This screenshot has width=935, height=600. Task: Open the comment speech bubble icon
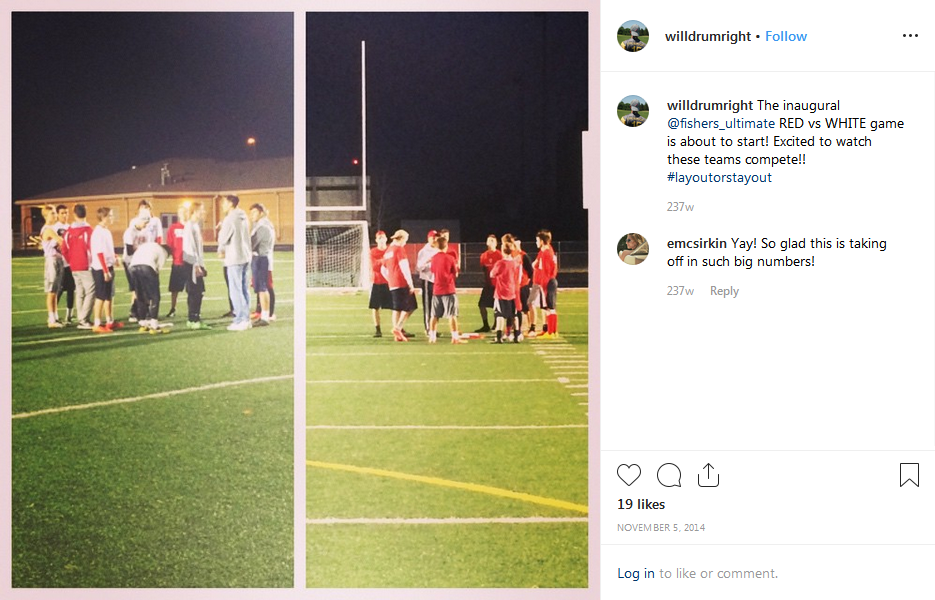pyautogui.click(x=669, y=475)
